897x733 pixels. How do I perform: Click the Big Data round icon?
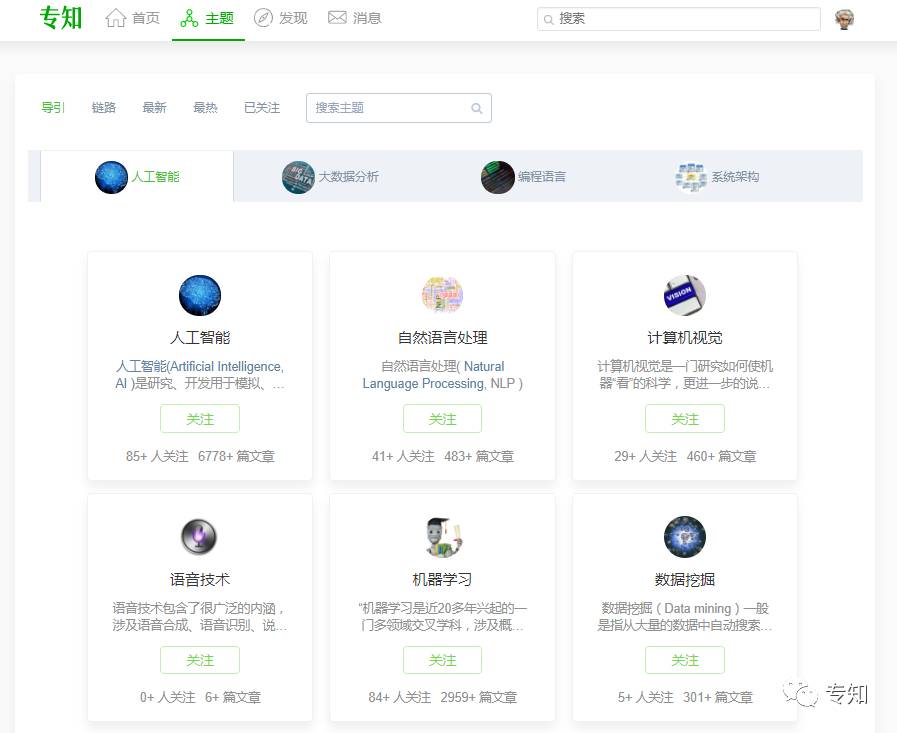tap(298, 177)
